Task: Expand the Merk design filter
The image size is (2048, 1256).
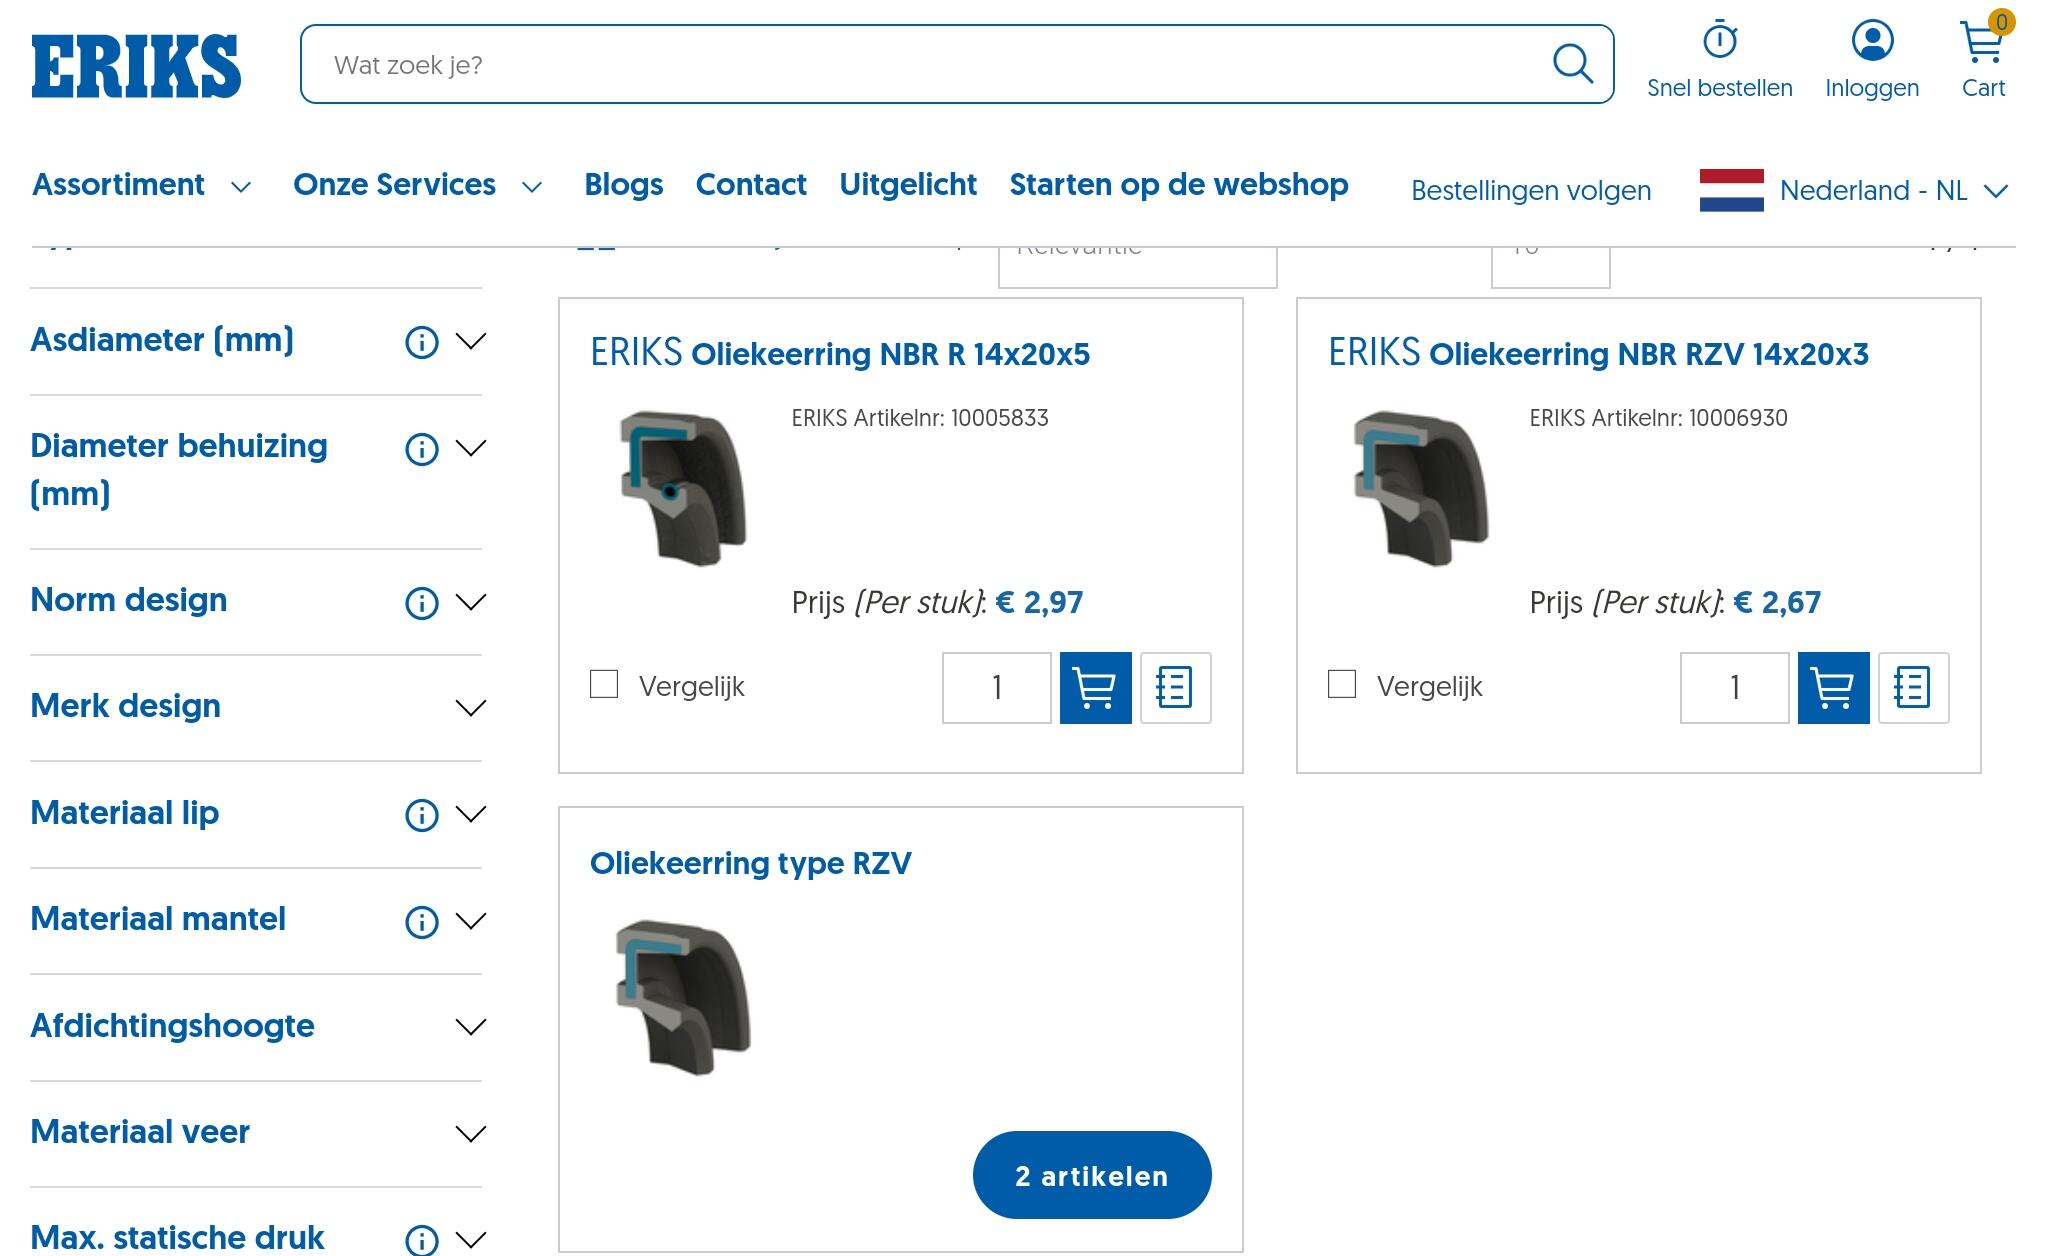Action: (470, 708)
